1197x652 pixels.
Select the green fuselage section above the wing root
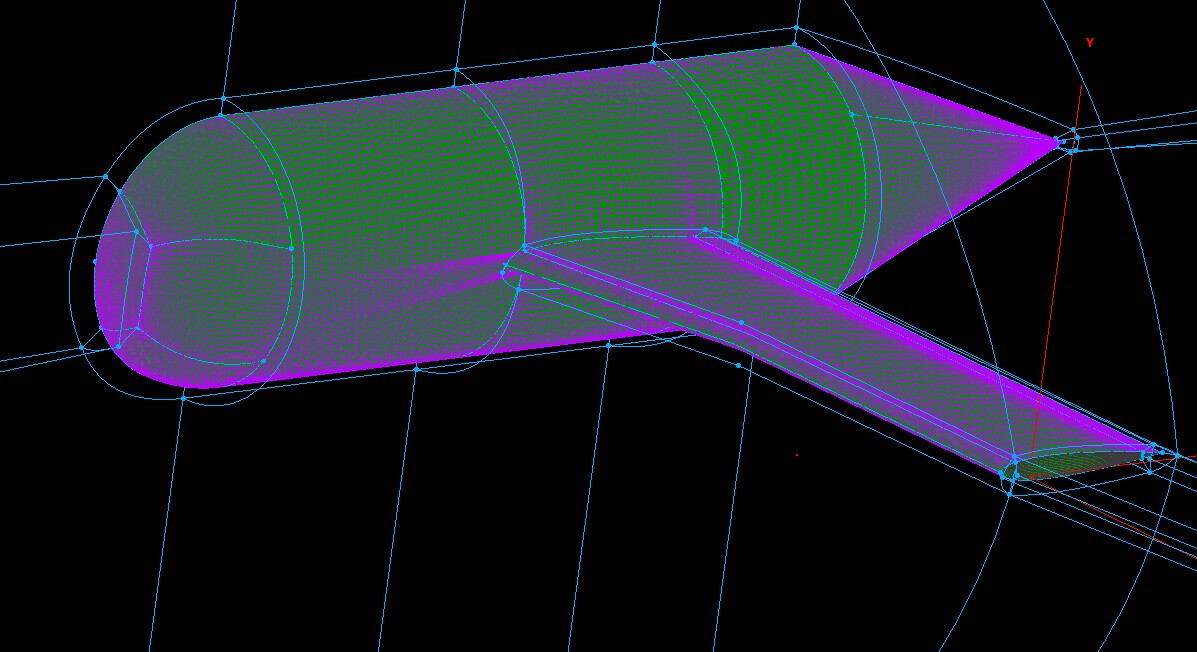pyautogui.click(x=780, y=180)
